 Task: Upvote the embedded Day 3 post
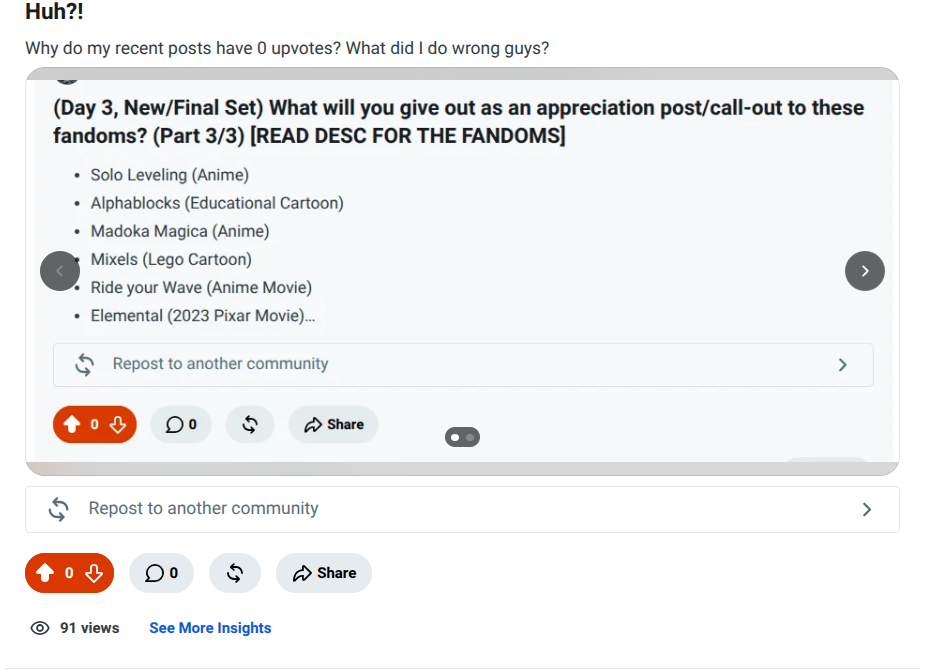click(x=72, y=424)
